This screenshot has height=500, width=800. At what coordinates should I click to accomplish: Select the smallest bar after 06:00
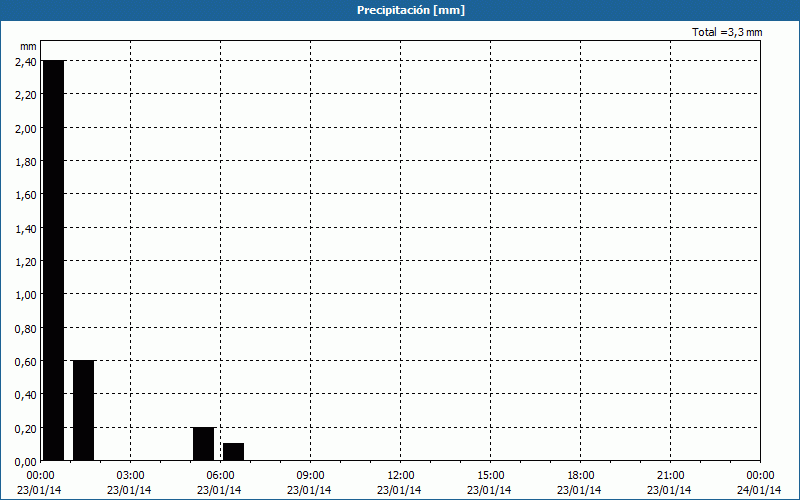(x=234, y=452)
